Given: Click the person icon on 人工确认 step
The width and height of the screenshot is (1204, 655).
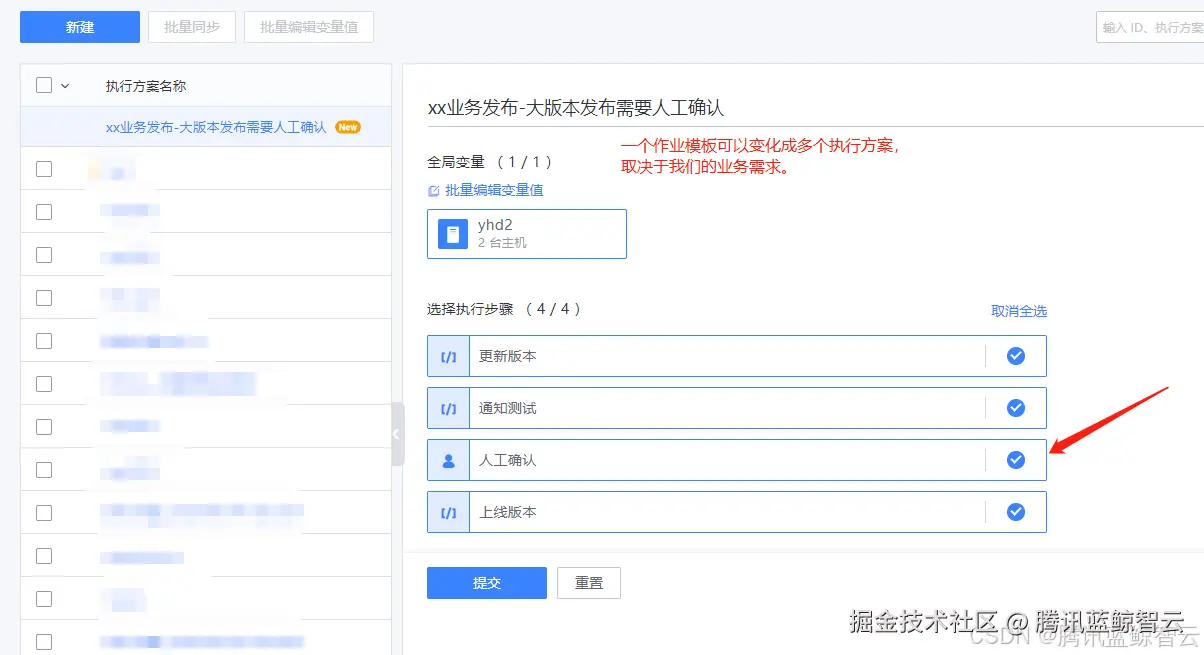Looking at the screenshot, I should (x=447, y=459).
